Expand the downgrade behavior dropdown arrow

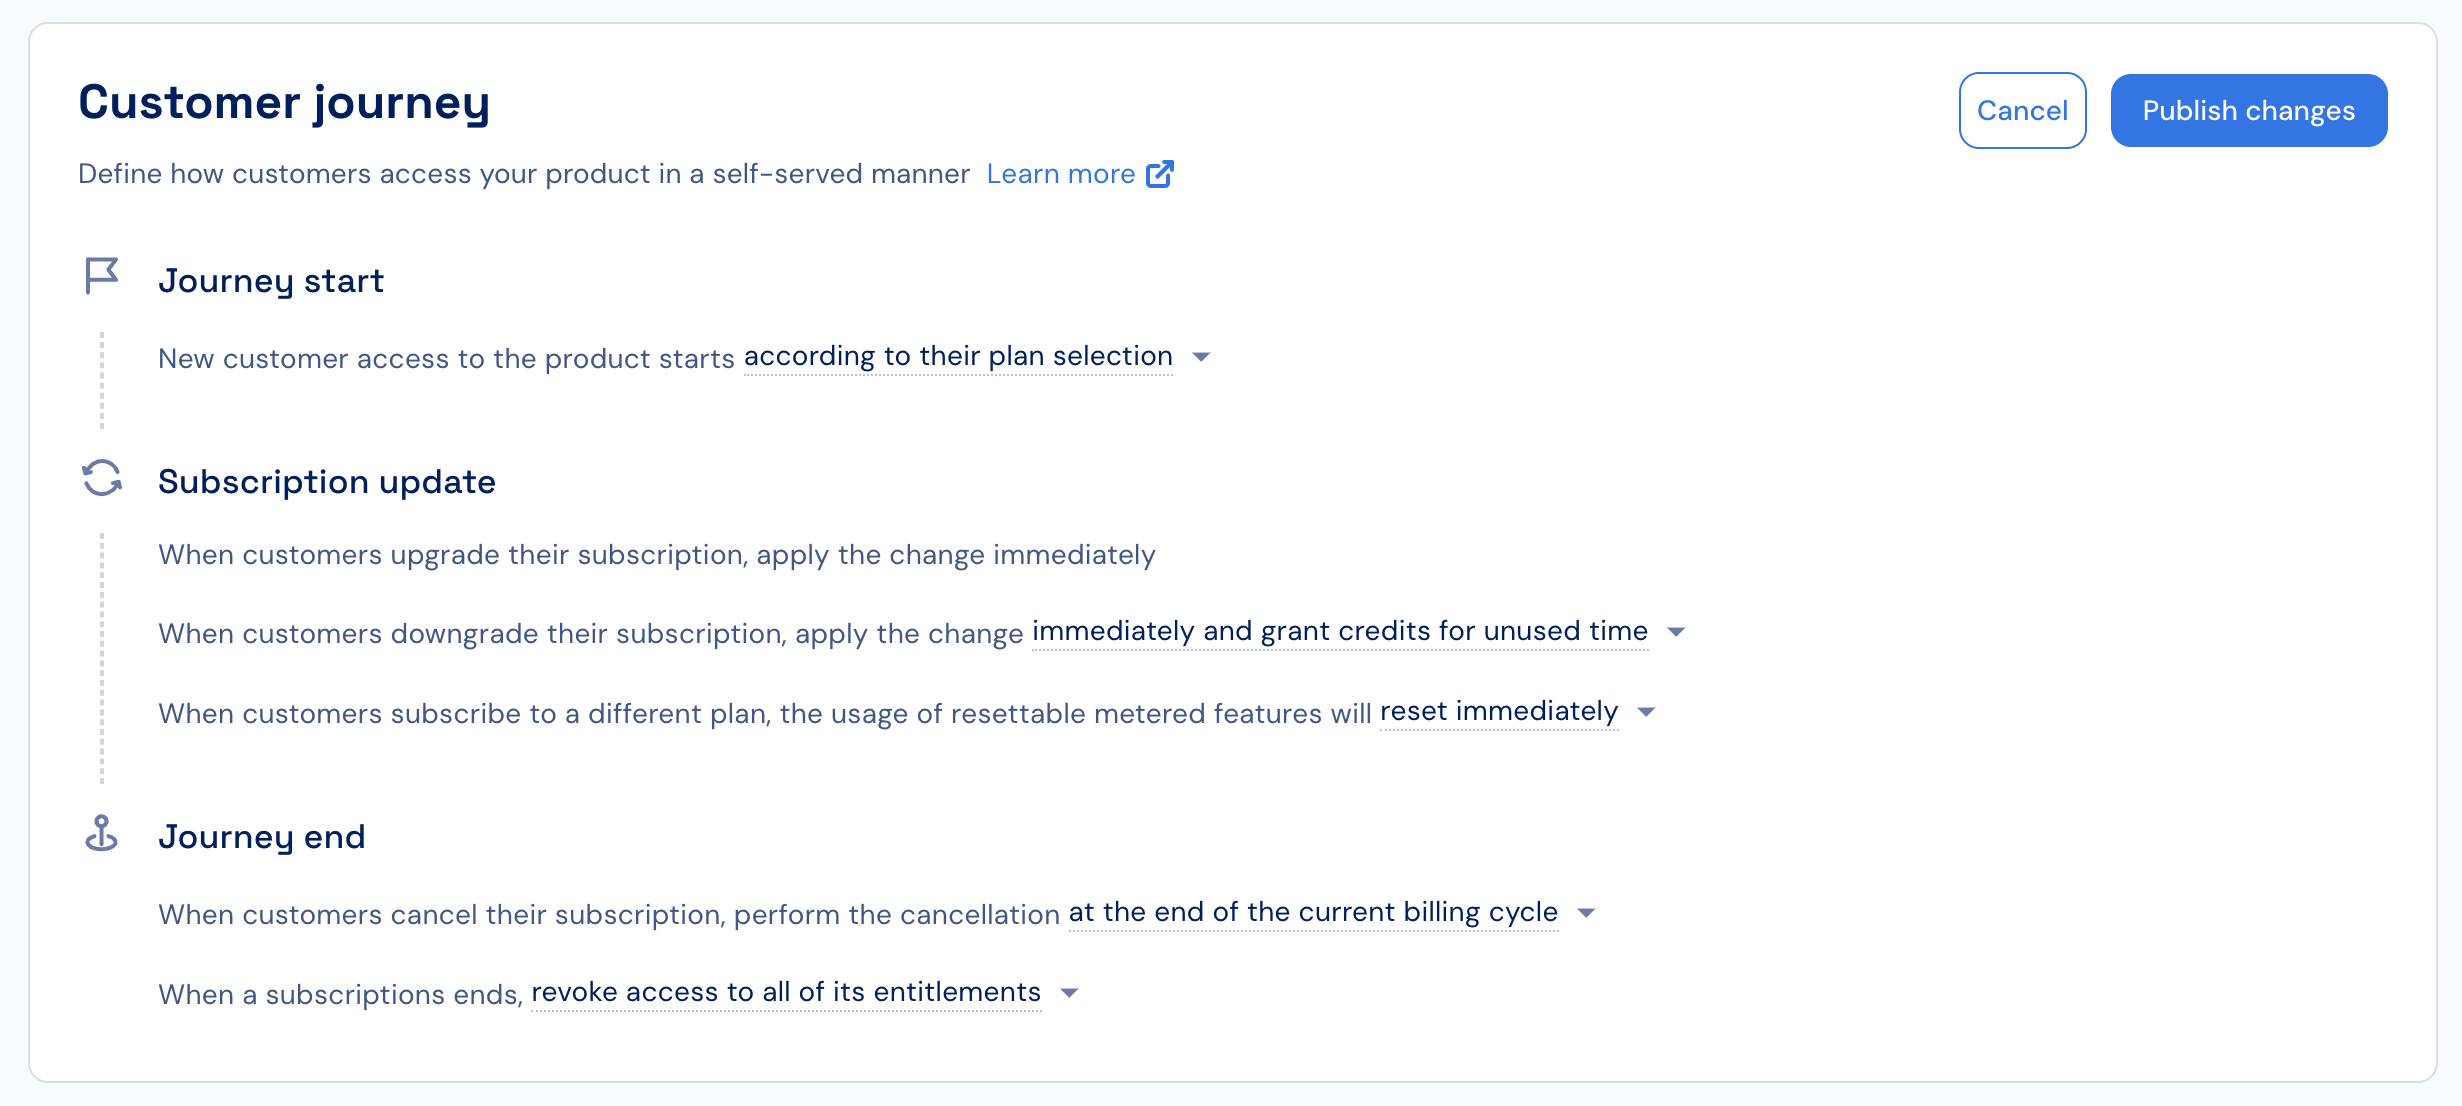(1677, 632)
